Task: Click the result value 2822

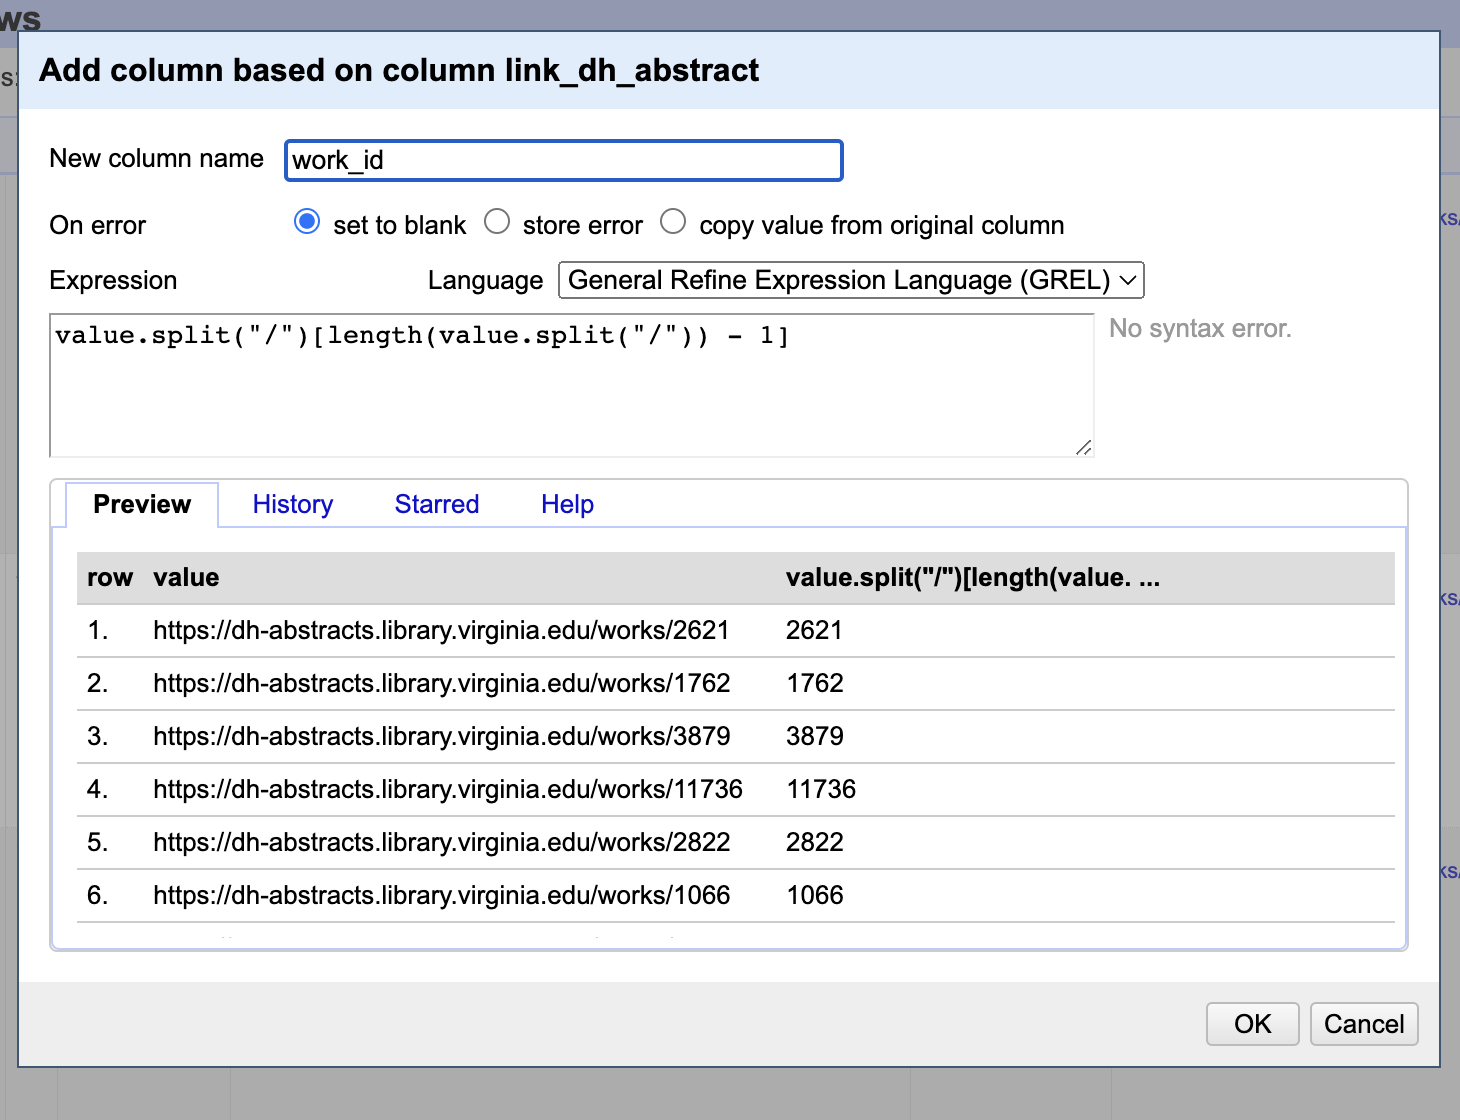Action: coord(815,842)
